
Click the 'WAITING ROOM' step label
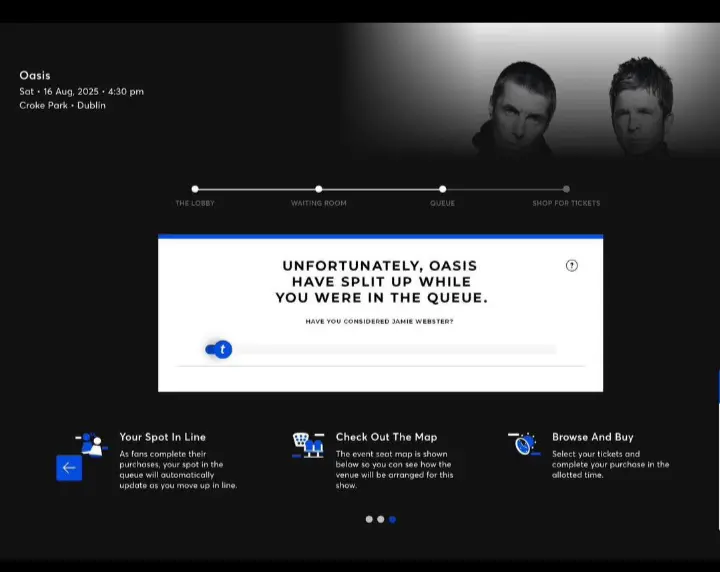click(319, 203)
